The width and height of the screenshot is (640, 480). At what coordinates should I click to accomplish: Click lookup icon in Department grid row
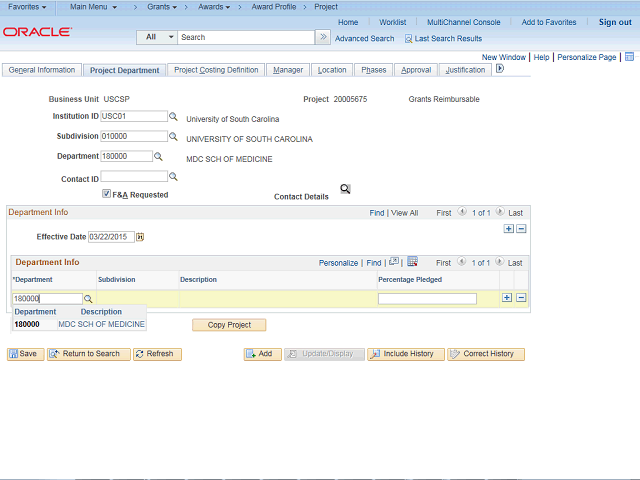88,299
